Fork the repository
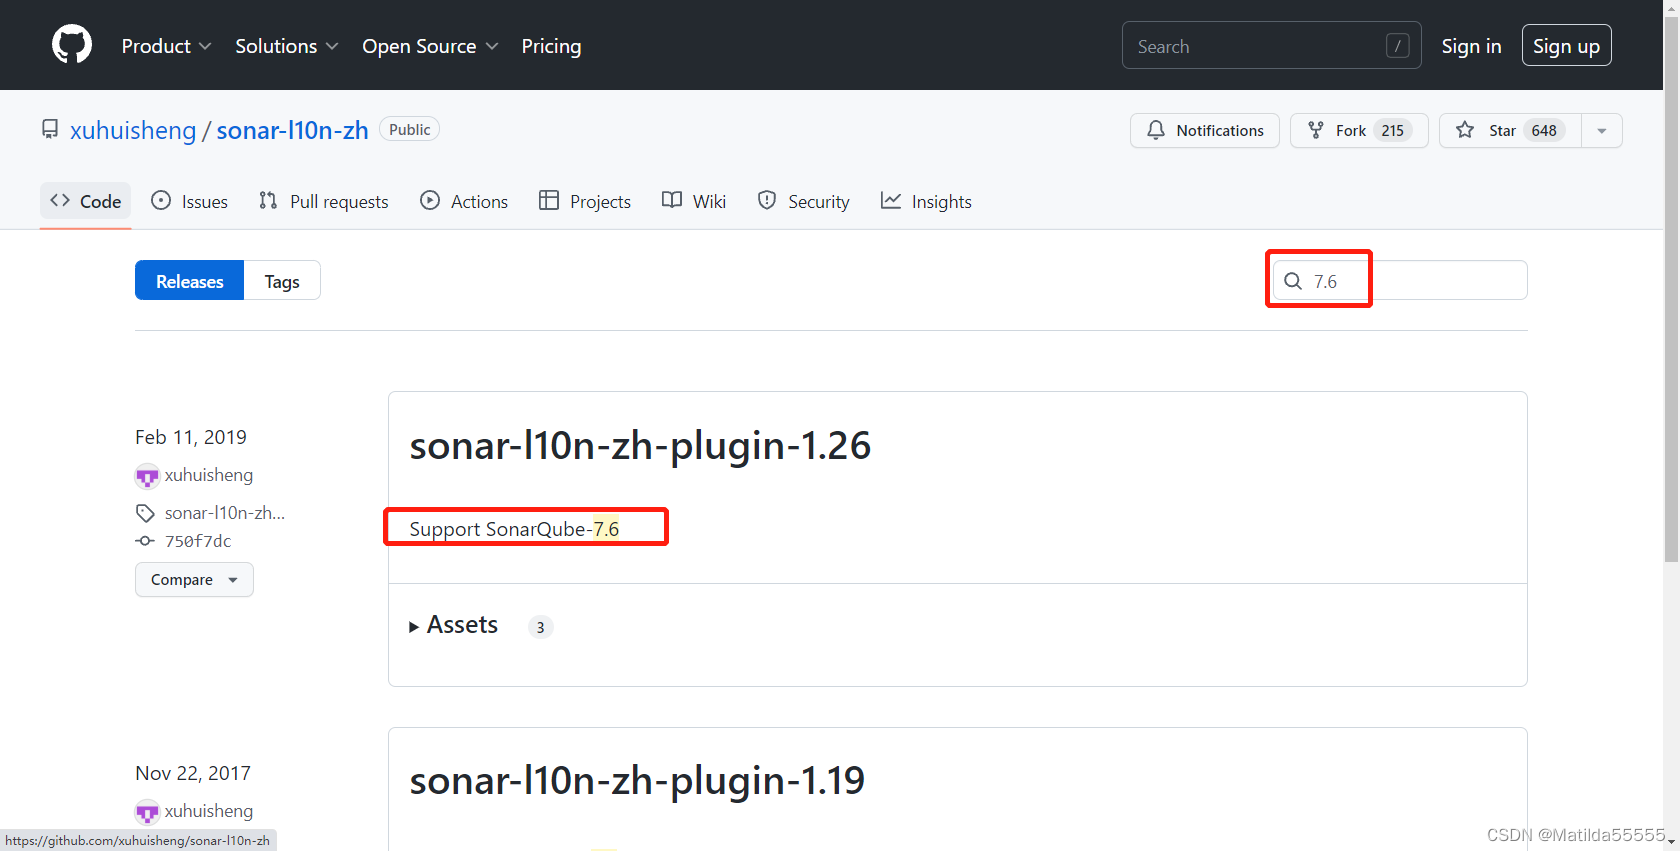 click(x=1359, y=131)
